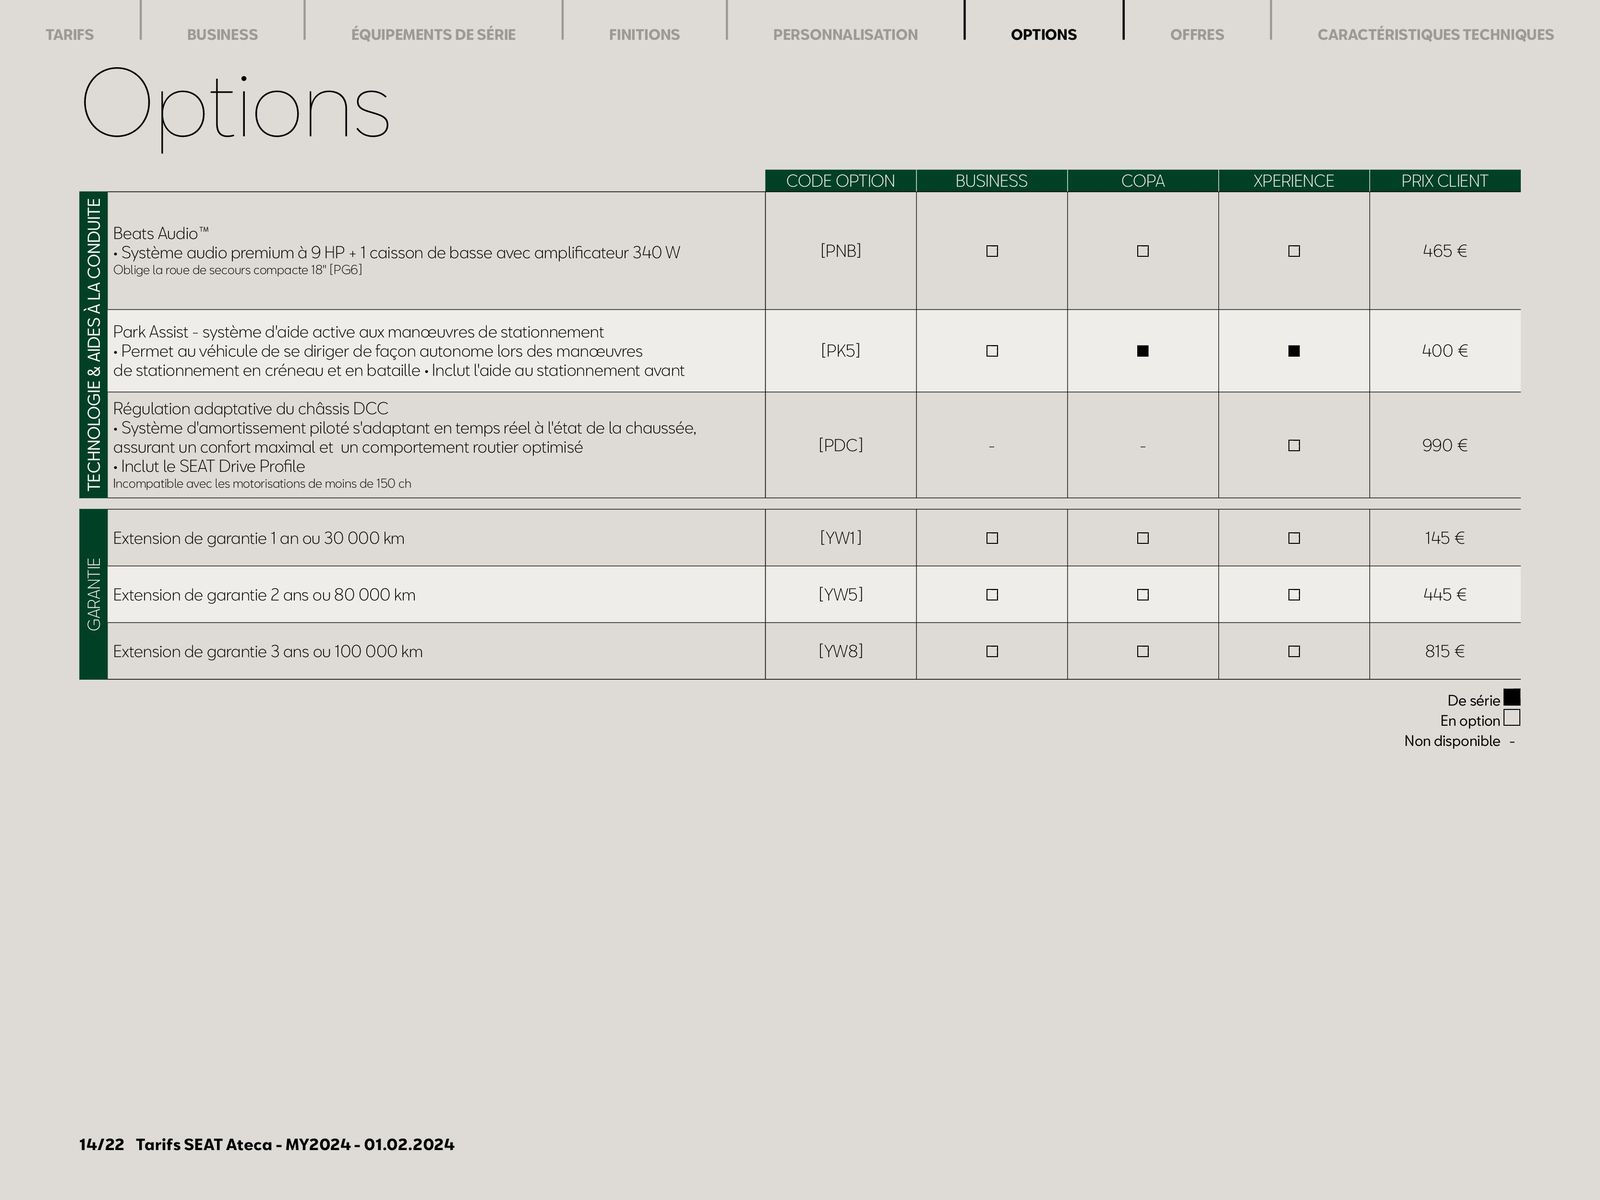Screen dimensions: 1600x1200
Task: Click Beats Audio Copa option box
Action: [1143, 251]
